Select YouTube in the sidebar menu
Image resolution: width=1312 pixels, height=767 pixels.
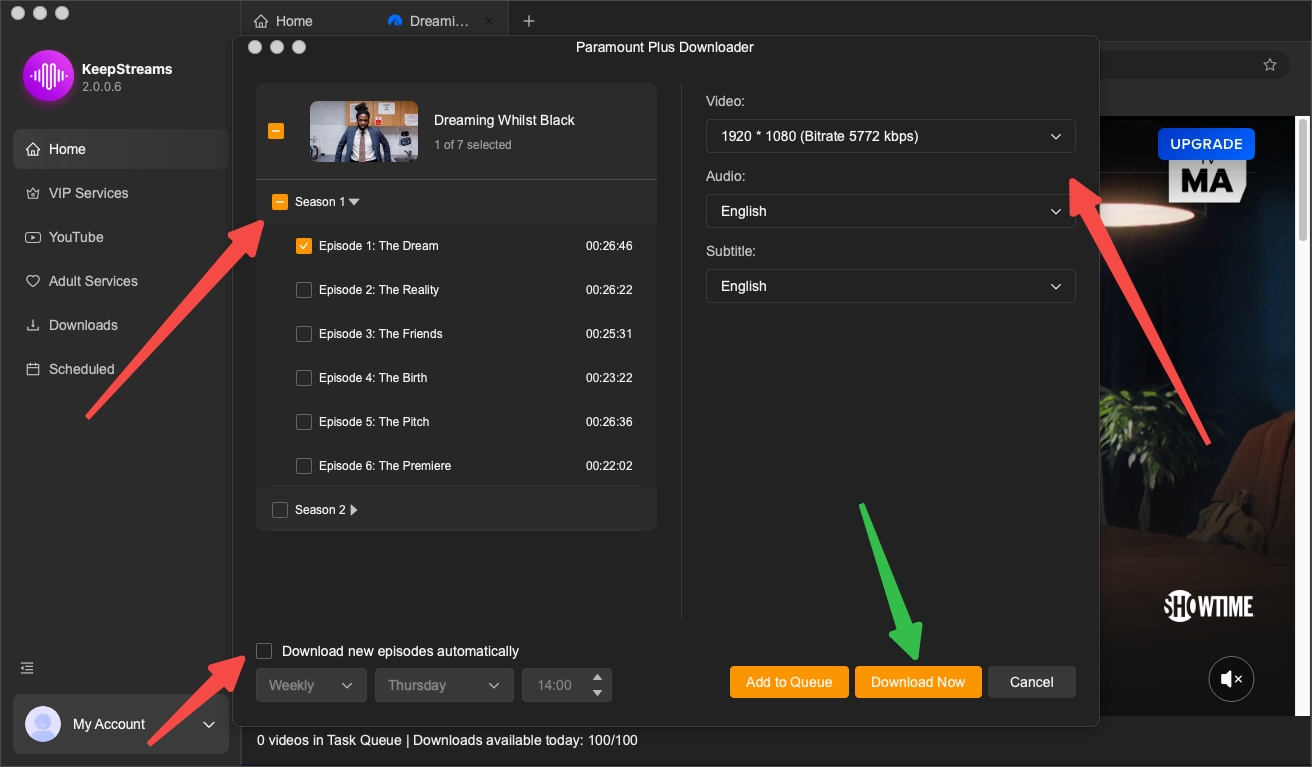(76, 237)
